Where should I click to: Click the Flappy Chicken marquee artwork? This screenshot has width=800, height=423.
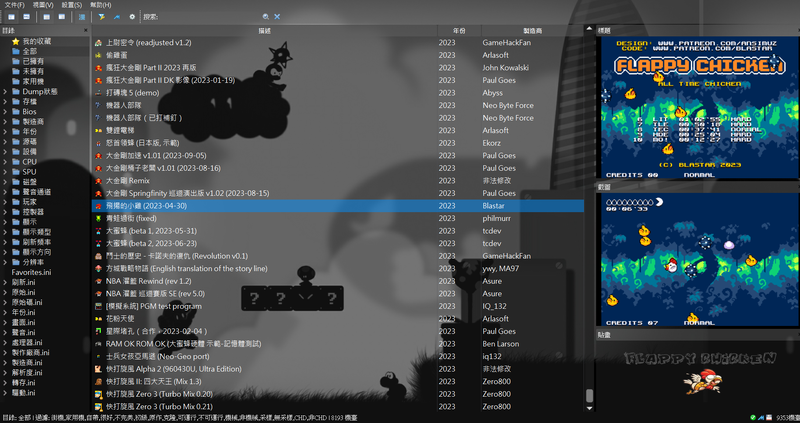click(701, 372)
